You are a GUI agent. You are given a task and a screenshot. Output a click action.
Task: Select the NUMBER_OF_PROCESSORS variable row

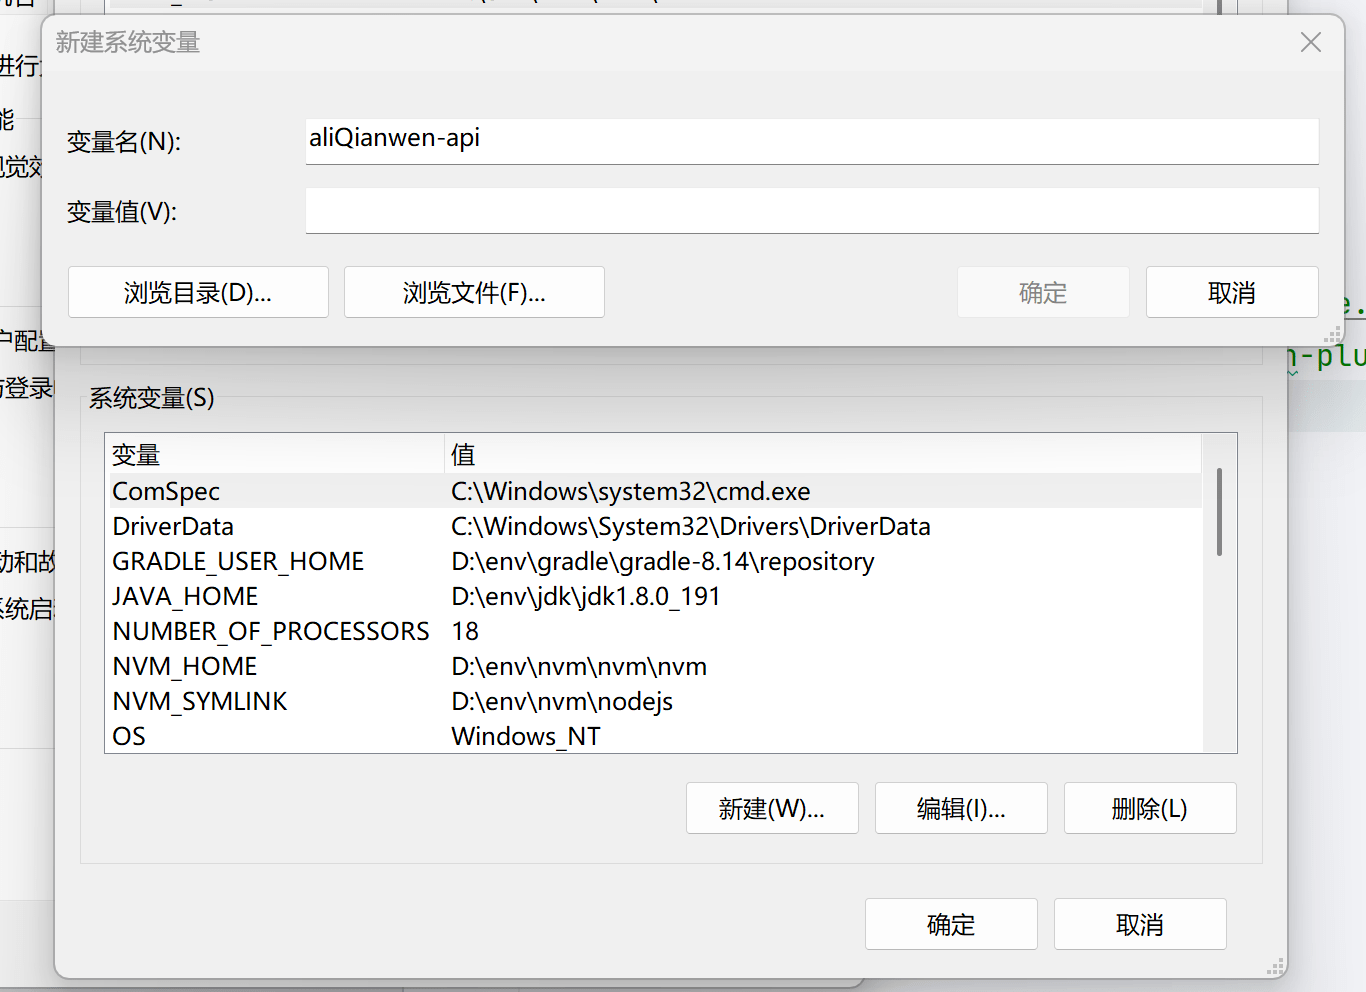pos(271,631)
